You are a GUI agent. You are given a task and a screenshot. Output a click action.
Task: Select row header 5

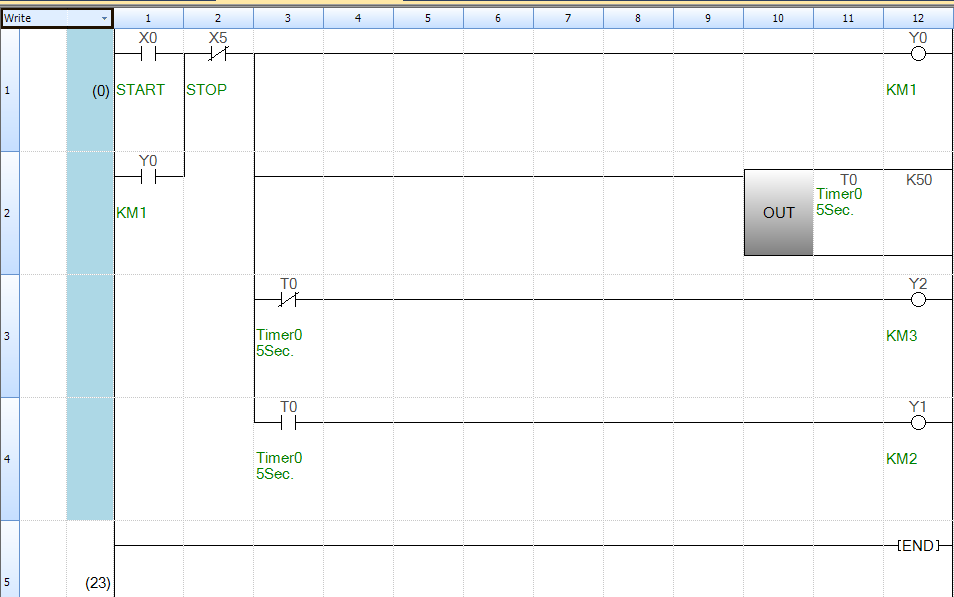coord(10,559)
